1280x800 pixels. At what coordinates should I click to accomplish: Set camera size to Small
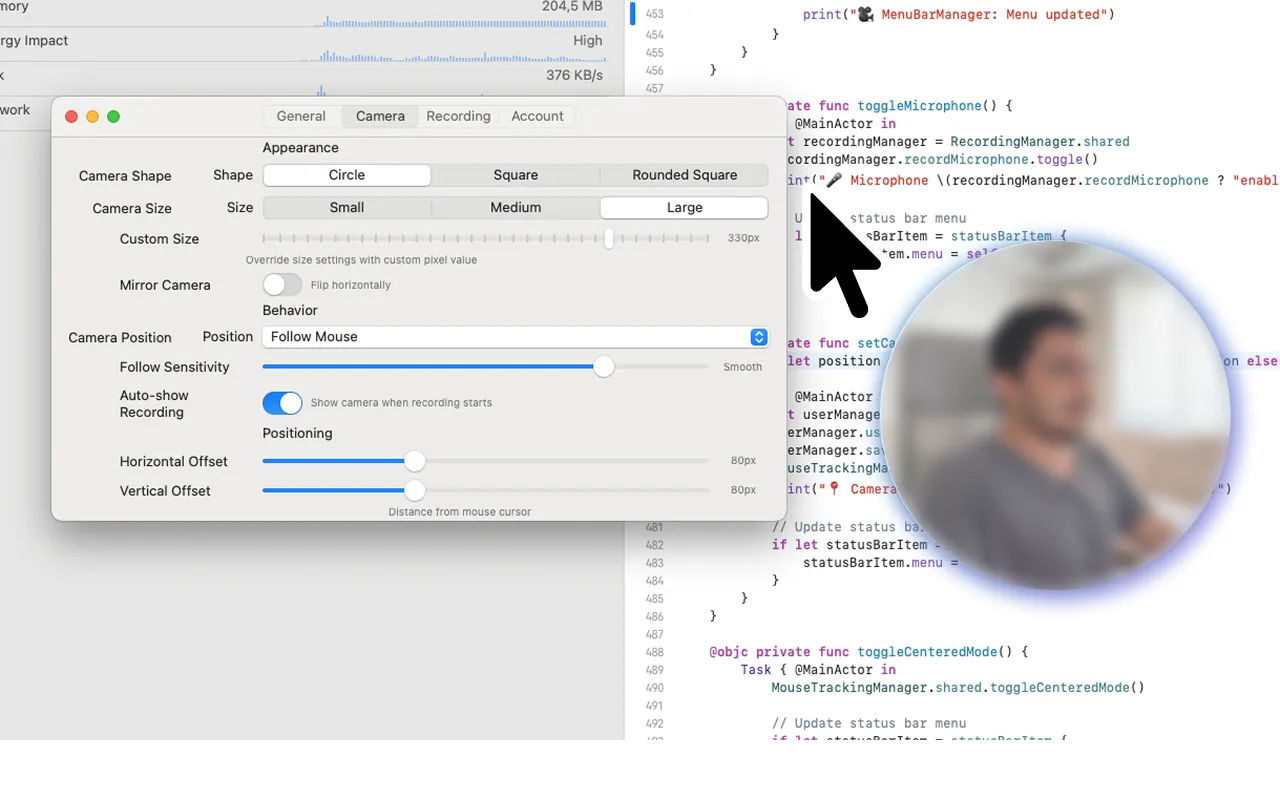(347, 208)
